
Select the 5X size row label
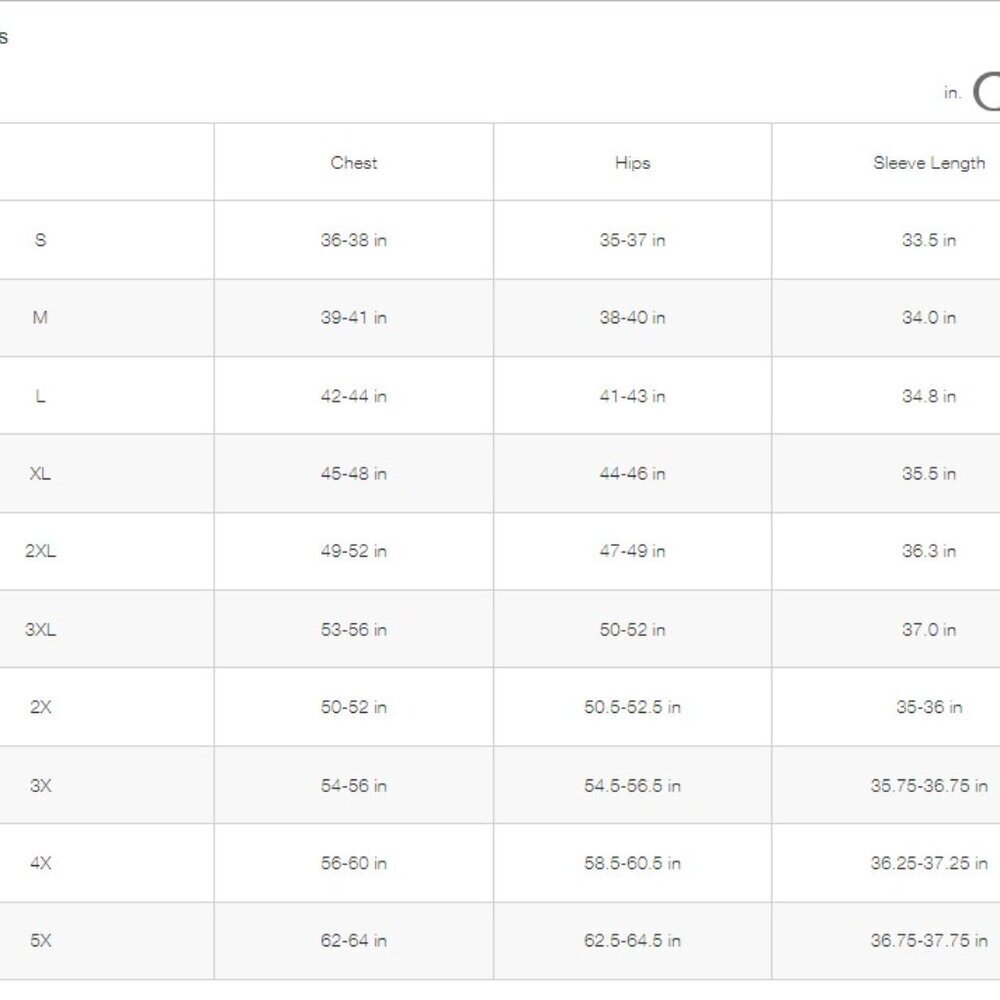[x=40, y=940]
